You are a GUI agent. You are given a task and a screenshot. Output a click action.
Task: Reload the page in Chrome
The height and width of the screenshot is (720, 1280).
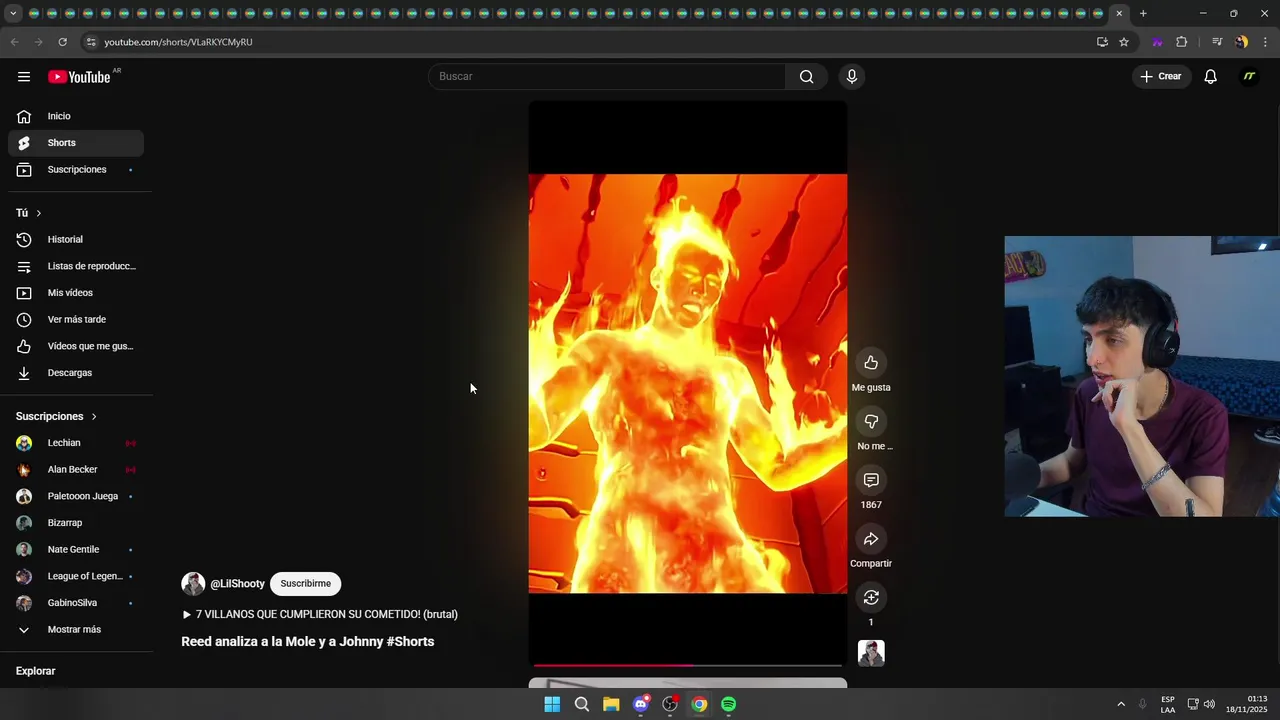coord(62,42)
